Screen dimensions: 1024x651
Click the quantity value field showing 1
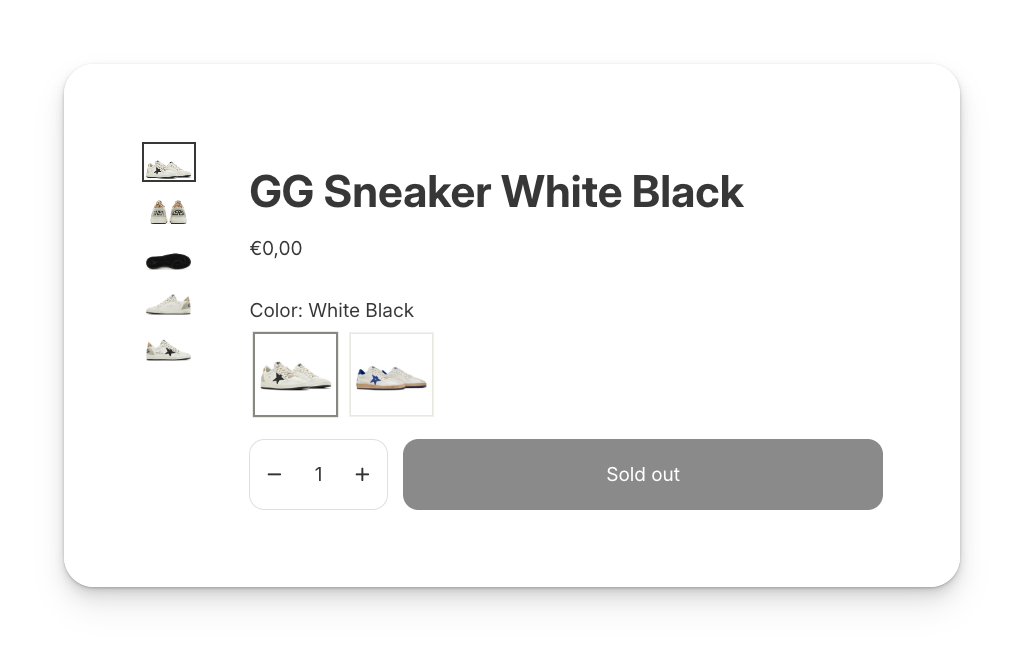coord(319,475)
